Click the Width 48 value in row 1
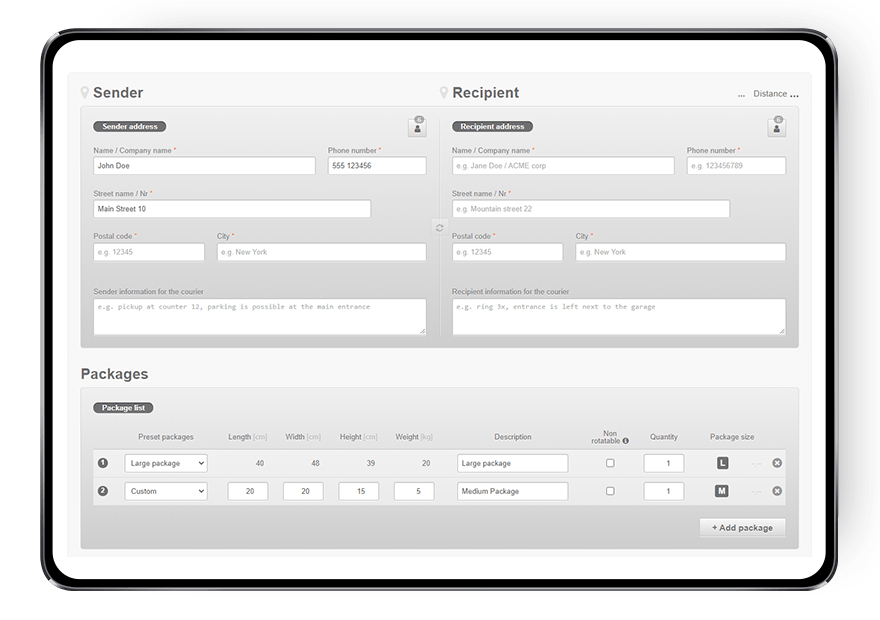This screenshot has height=620, width=880. click(315, 463)
